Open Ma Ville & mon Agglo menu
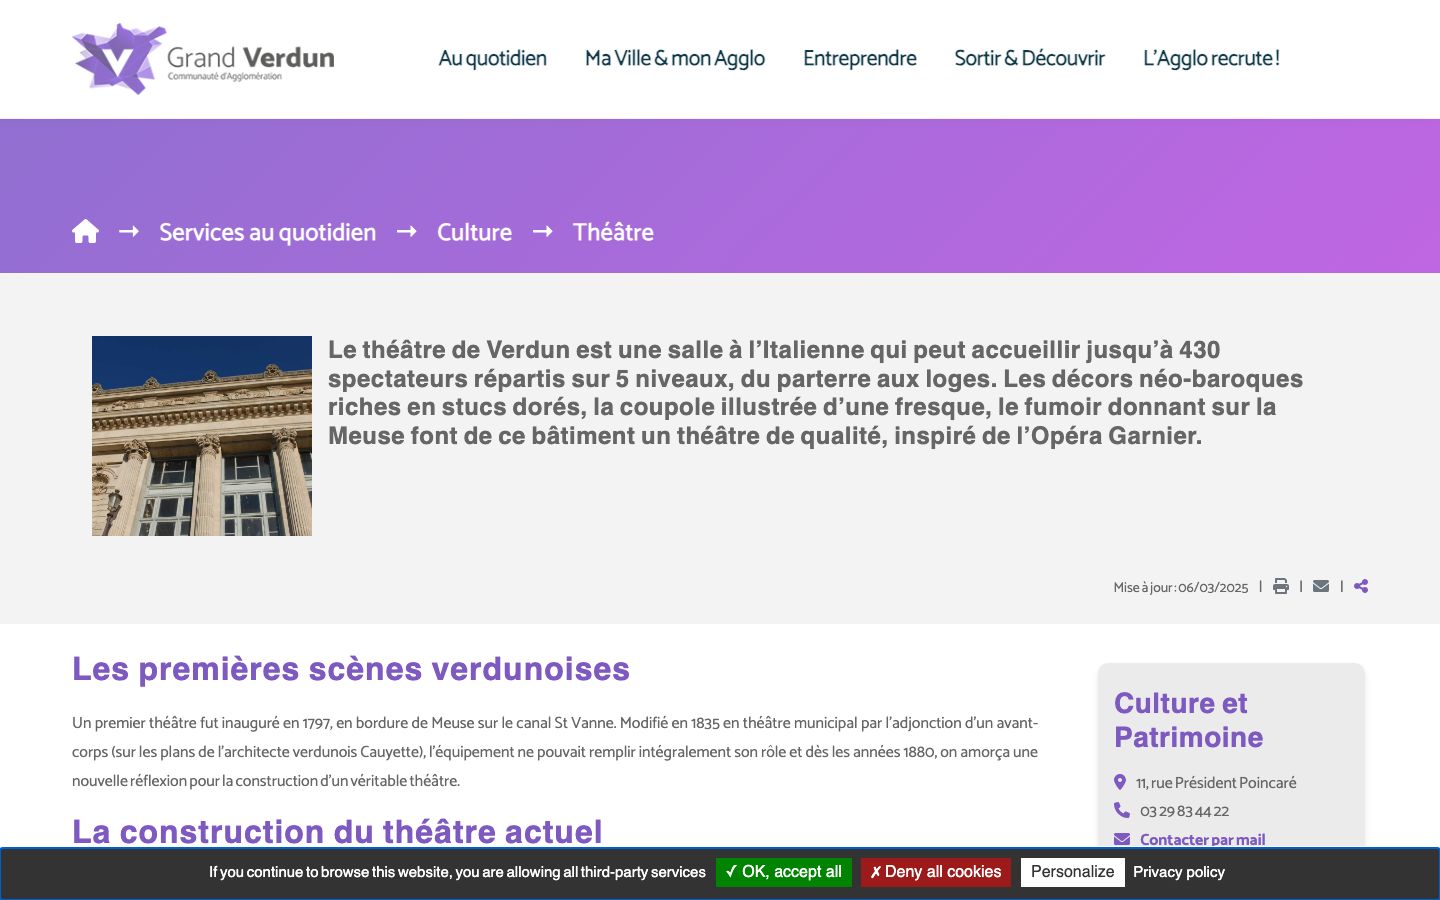 (x=675, y=58)
